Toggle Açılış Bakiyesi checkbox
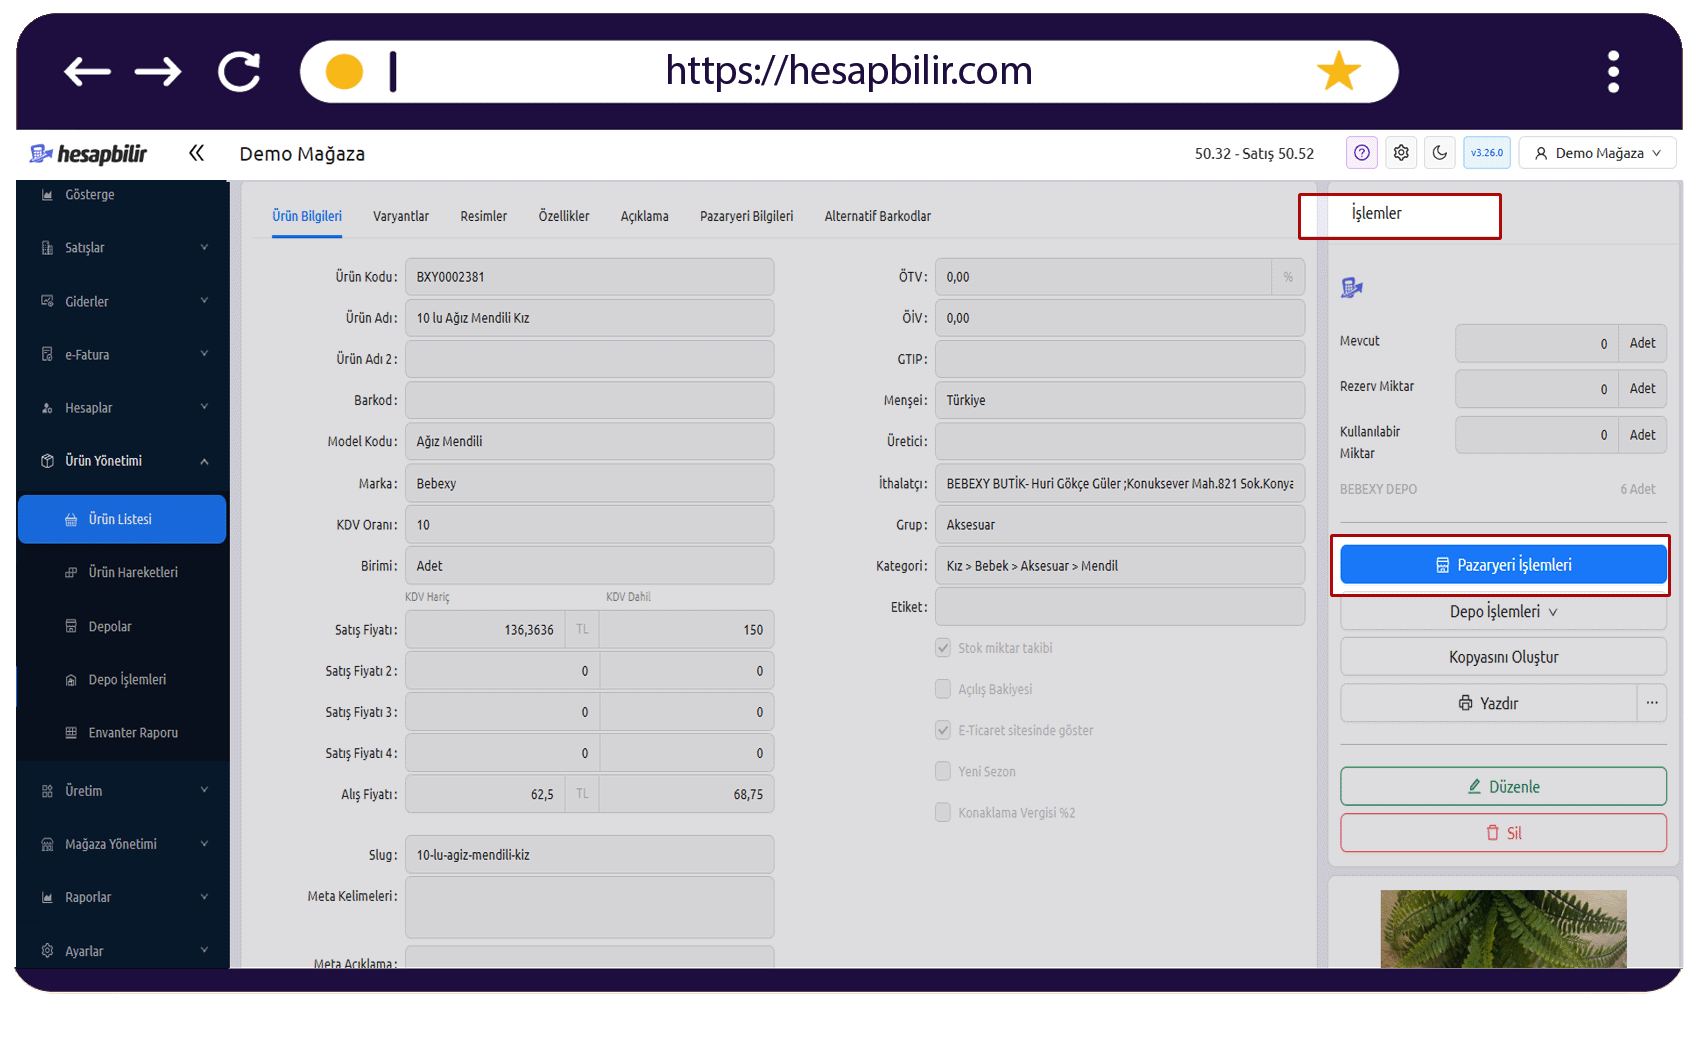 943,689
